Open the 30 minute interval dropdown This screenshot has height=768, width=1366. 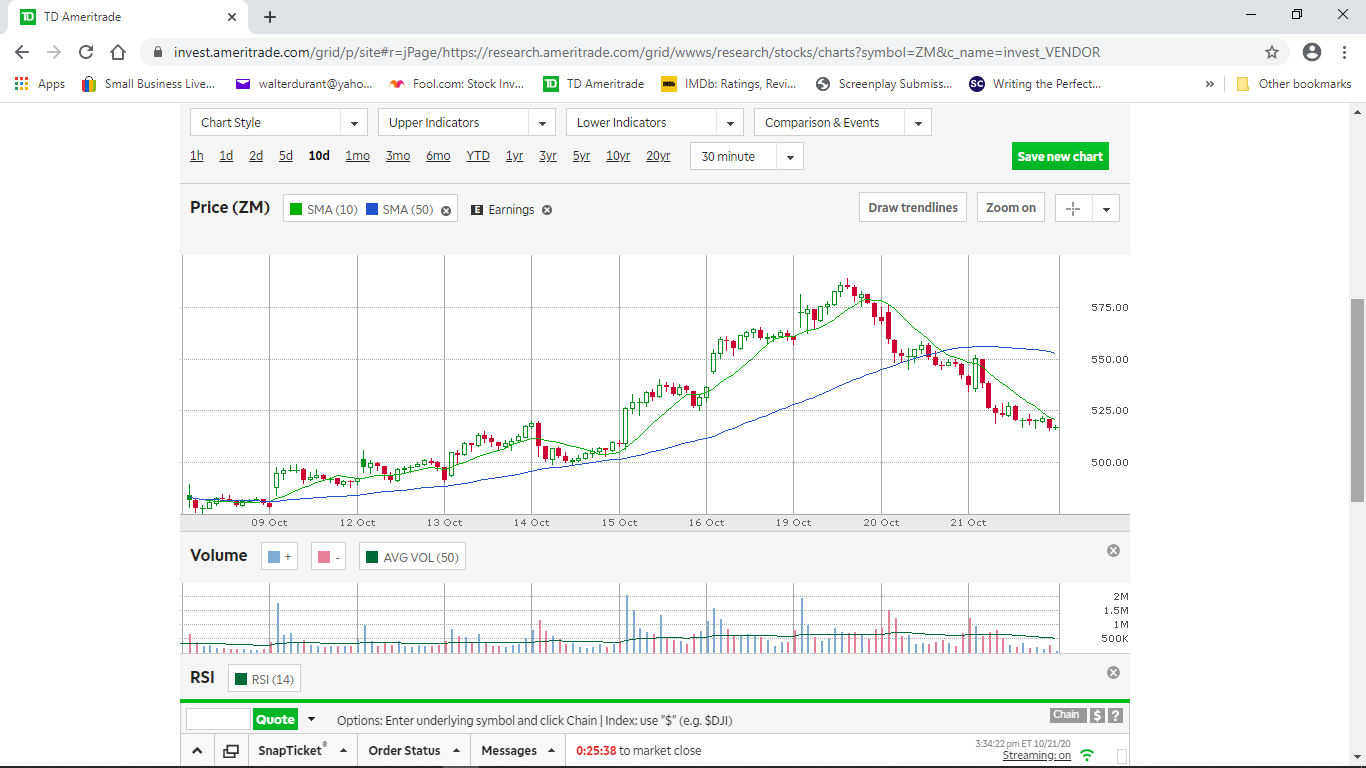tap(746, 157)
